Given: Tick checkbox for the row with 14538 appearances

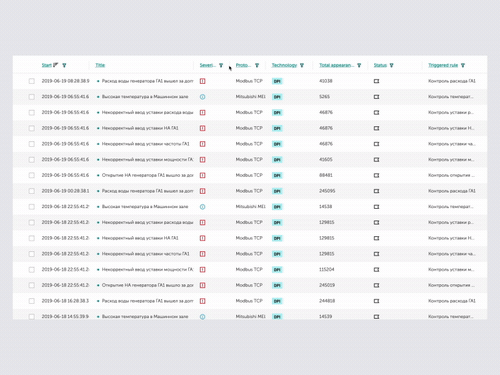Looking at the screenshot, I should click(x=32, y=207).
